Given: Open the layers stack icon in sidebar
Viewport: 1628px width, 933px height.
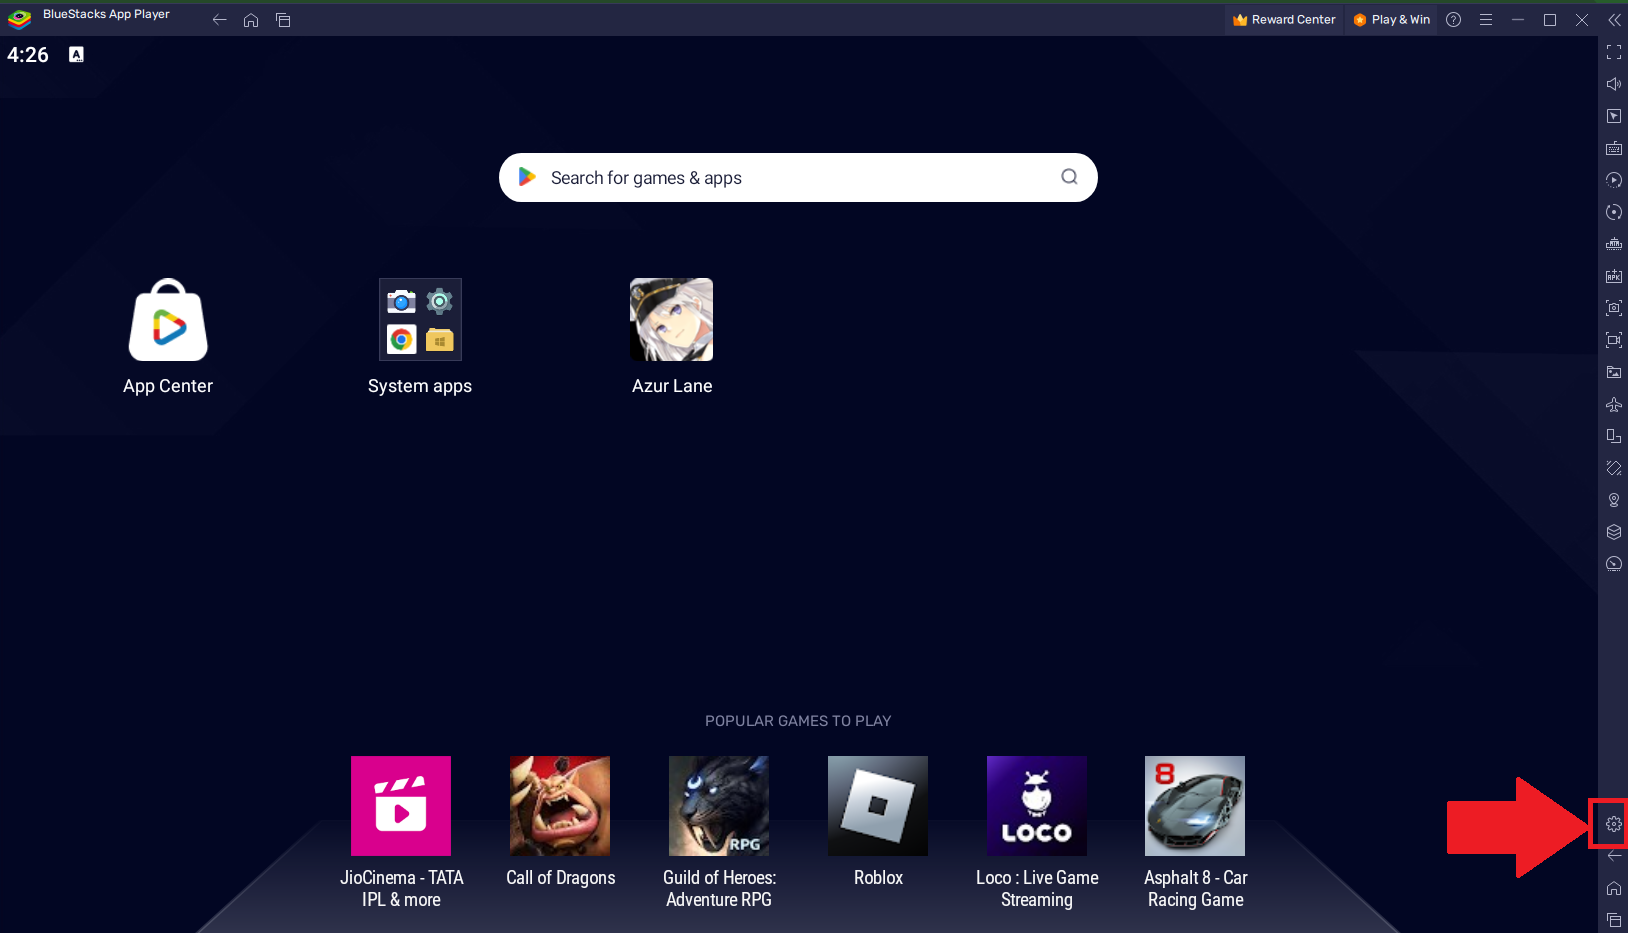Looking at the screenshot, I should click(x=1614, y=532).
